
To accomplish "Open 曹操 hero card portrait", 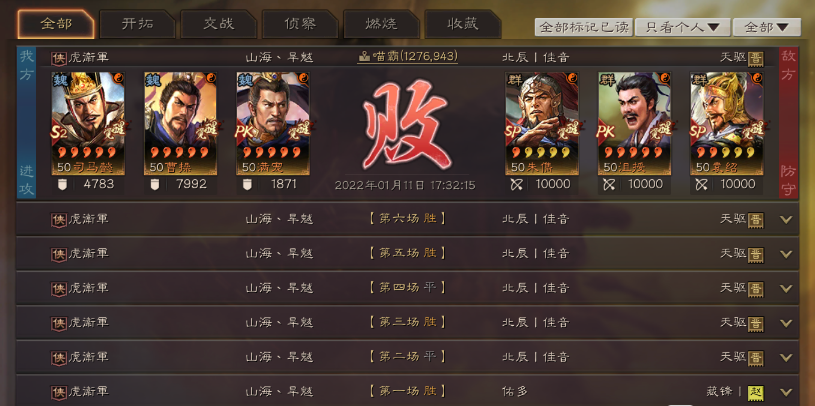I will (x=180, y=123).
